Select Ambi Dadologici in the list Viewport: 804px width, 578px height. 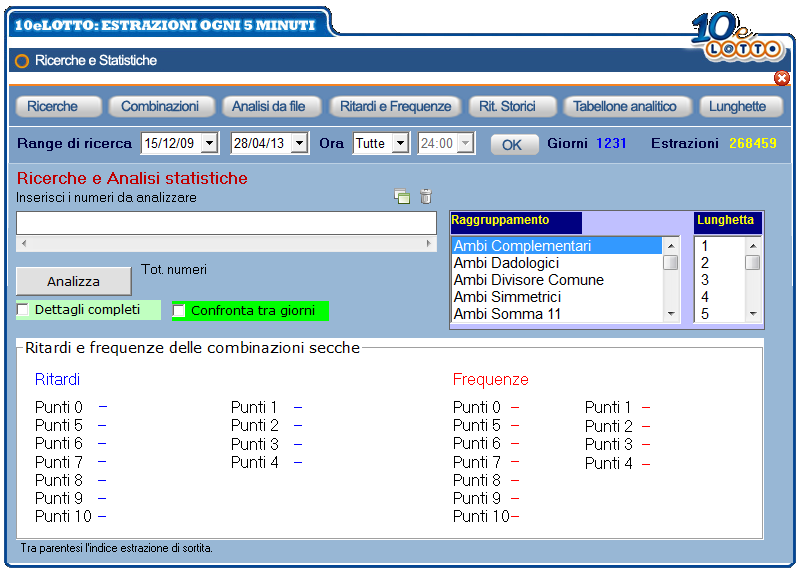pyautogui.click(x=556, y=263)
